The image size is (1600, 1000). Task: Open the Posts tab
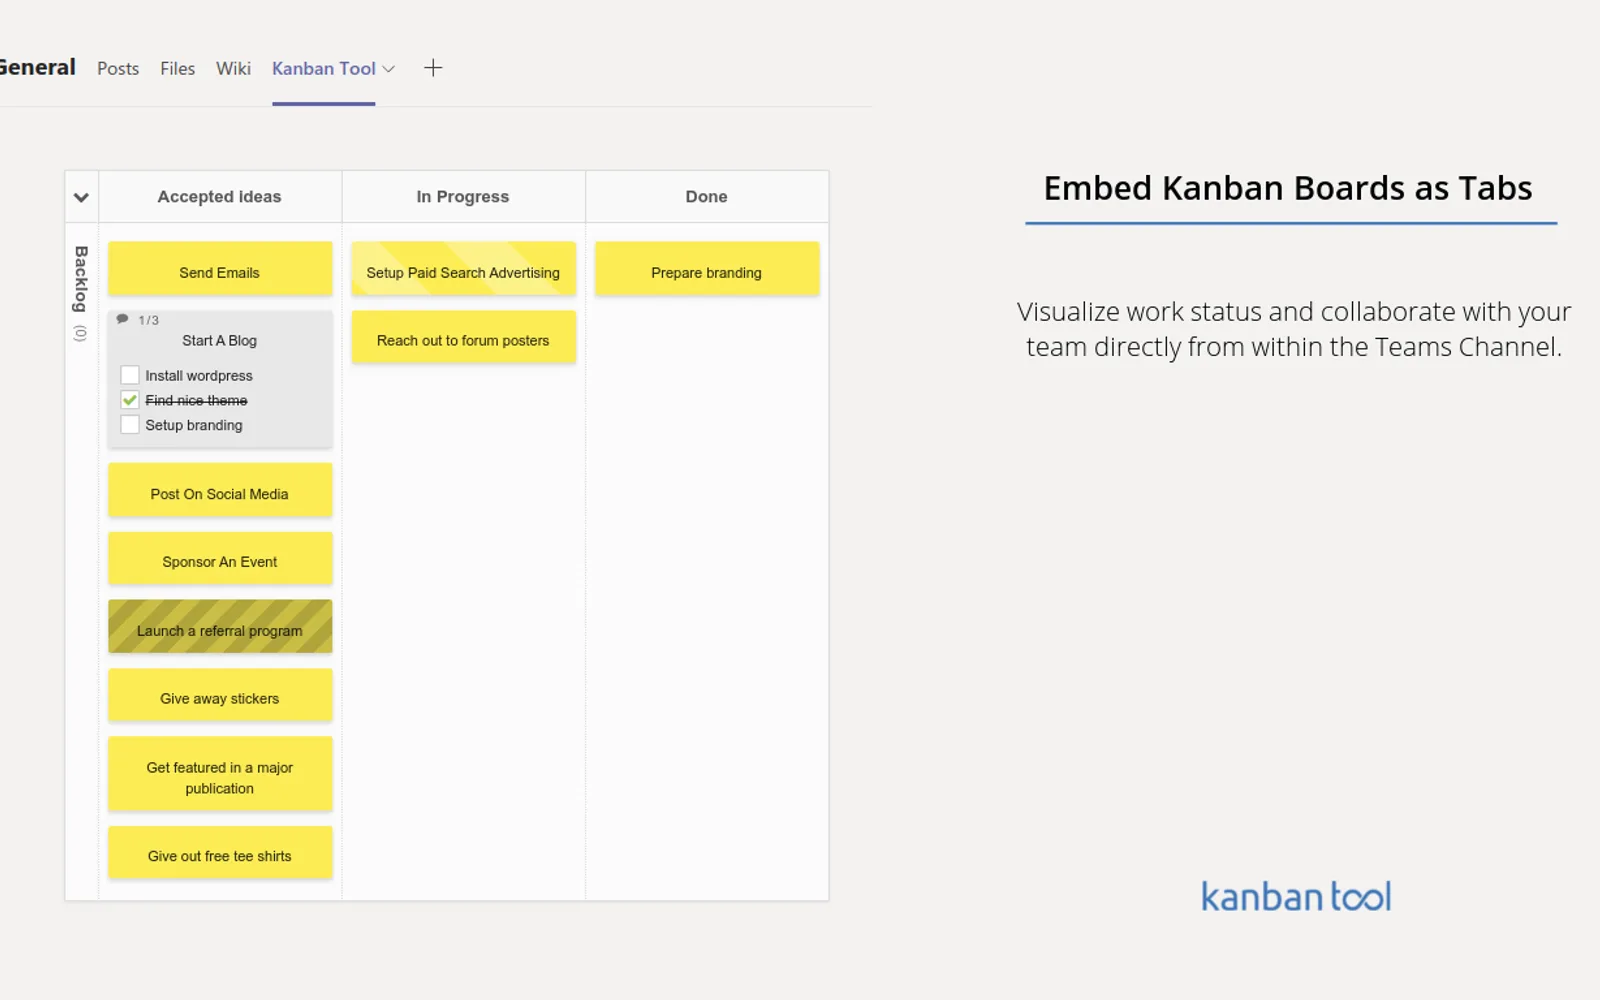[x=118, y=68]
